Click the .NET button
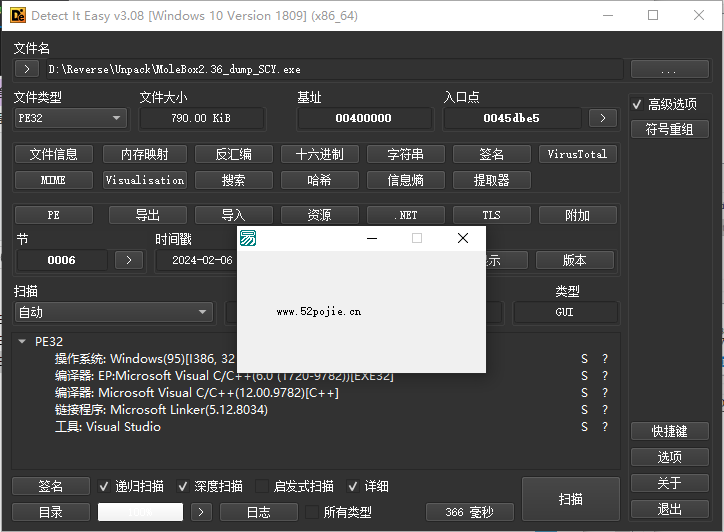The image size is (724, 532). click(405, 215)
